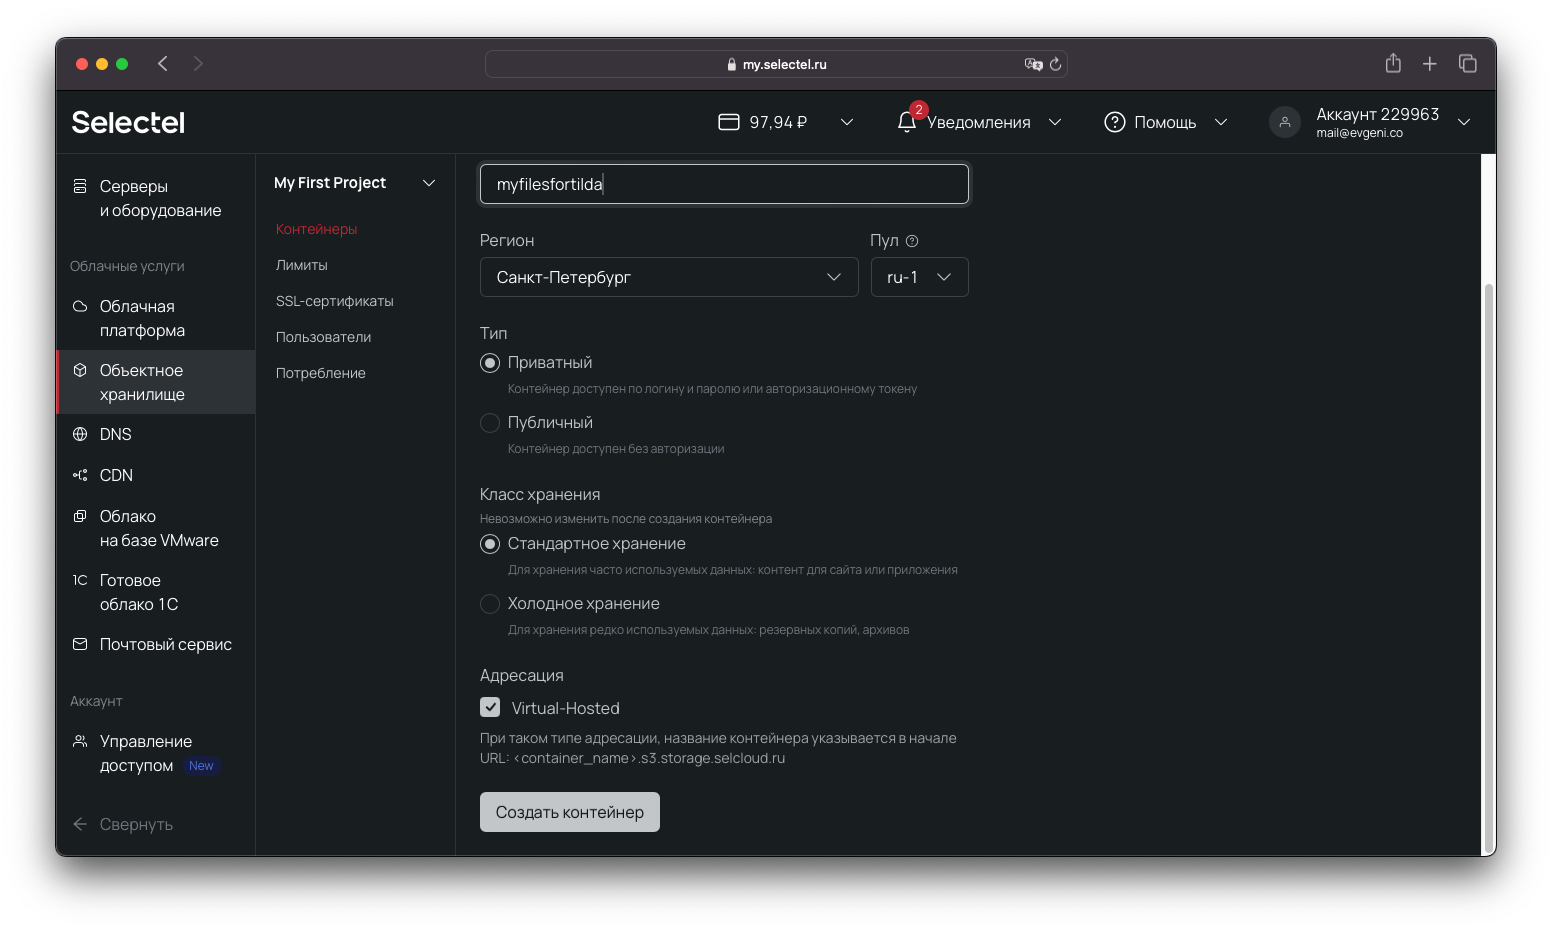The image size is (1552, 930).
Task: Reload the page
Action: click(x=1055, y=64)
